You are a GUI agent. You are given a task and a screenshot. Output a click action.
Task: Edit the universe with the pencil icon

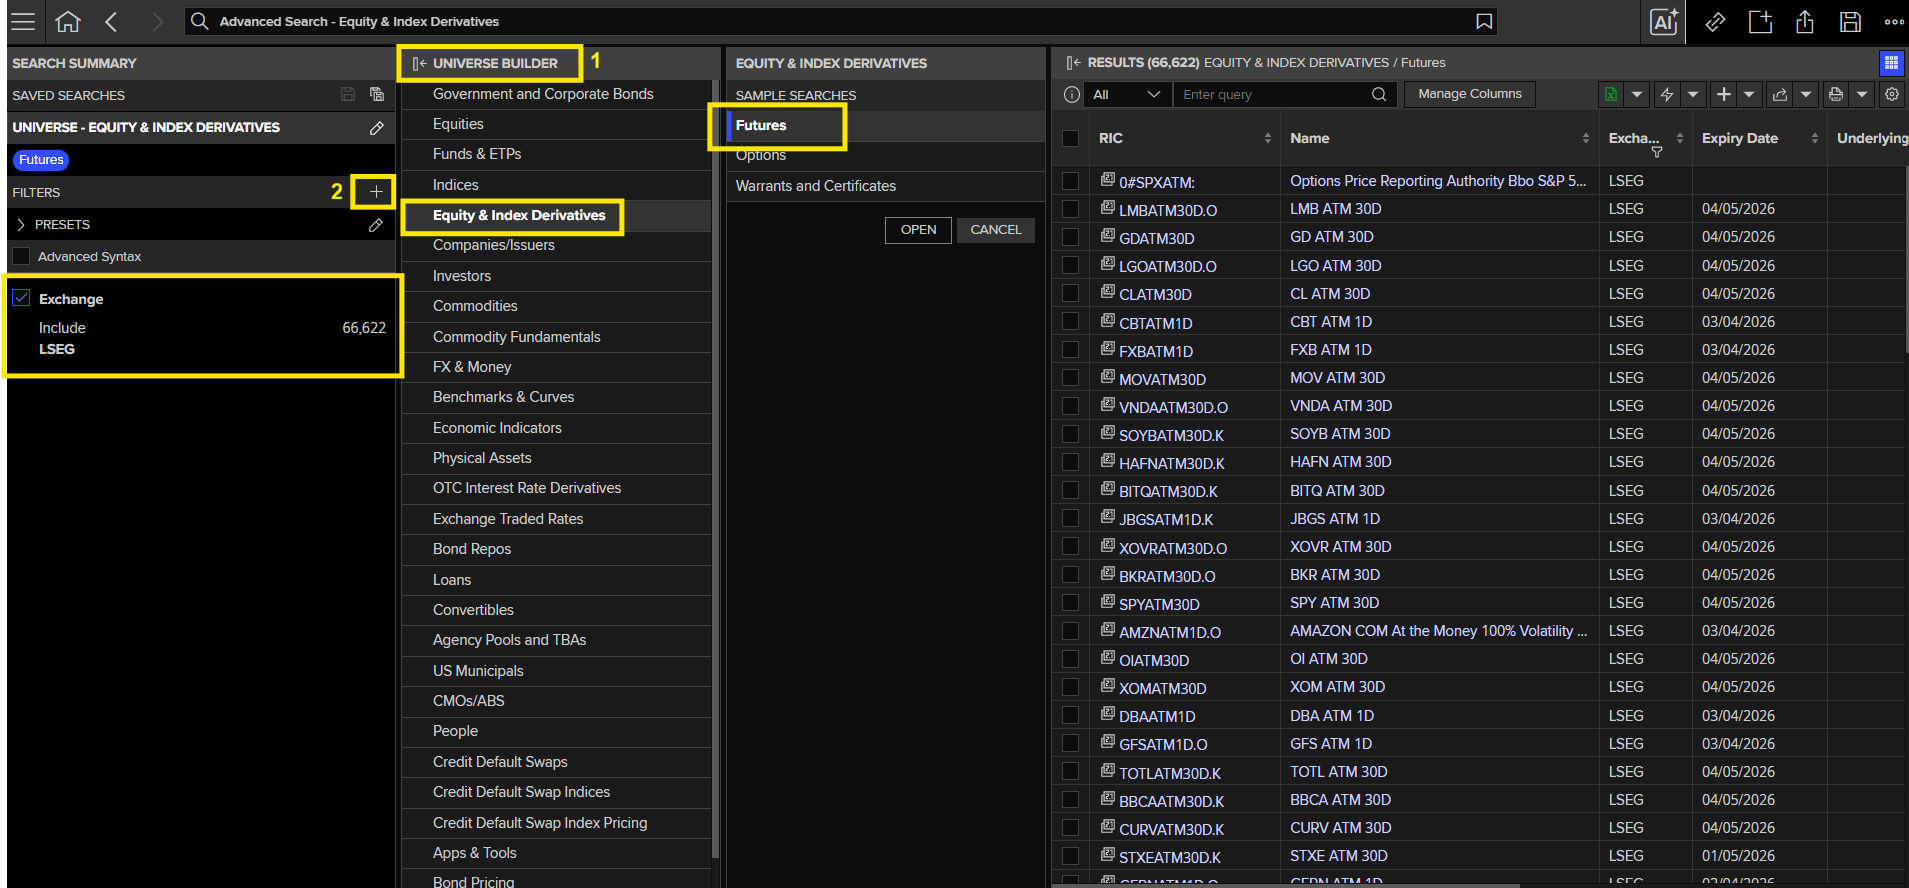tap(376, 128)
